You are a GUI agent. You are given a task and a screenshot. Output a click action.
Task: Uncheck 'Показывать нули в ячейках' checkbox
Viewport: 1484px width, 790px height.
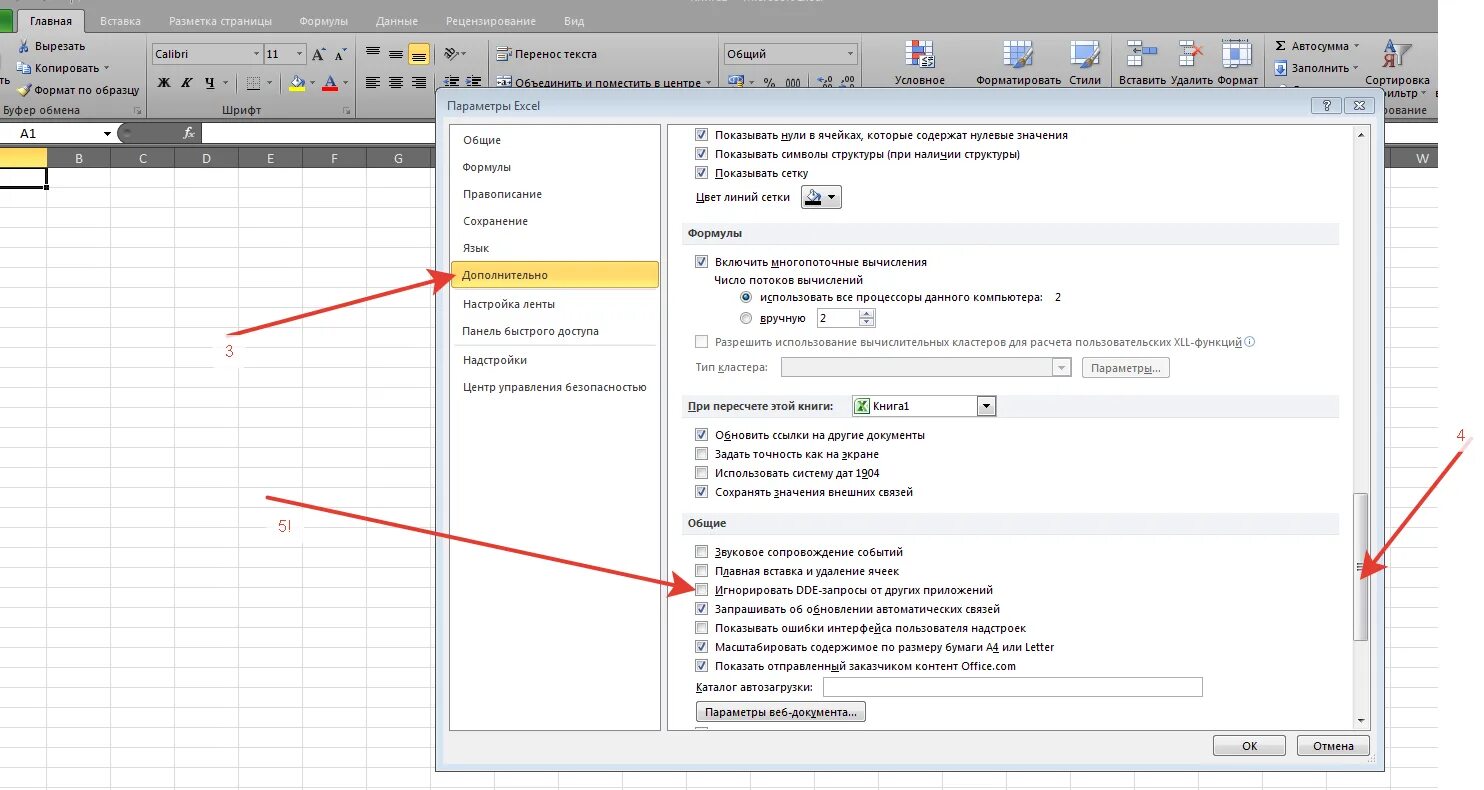click(x=700, y=135)
